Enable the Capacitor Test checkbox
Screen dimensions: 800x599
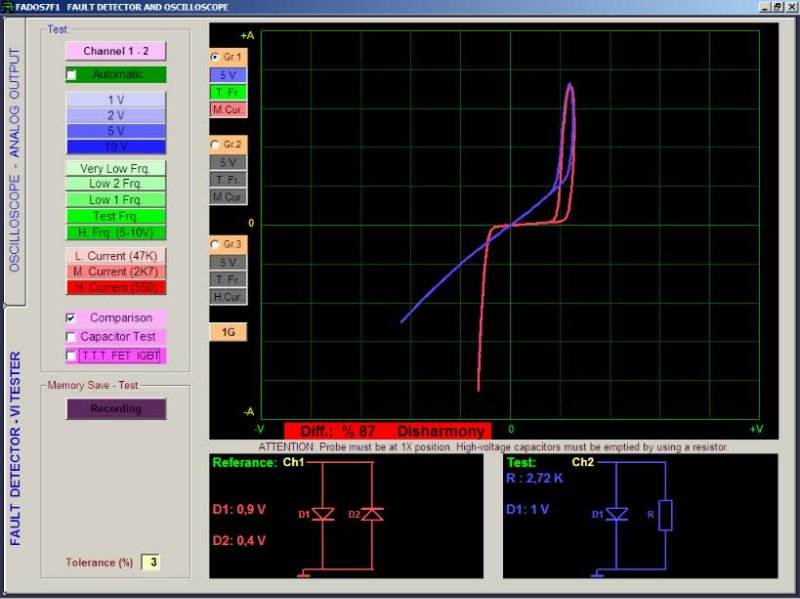pos(70,337)
